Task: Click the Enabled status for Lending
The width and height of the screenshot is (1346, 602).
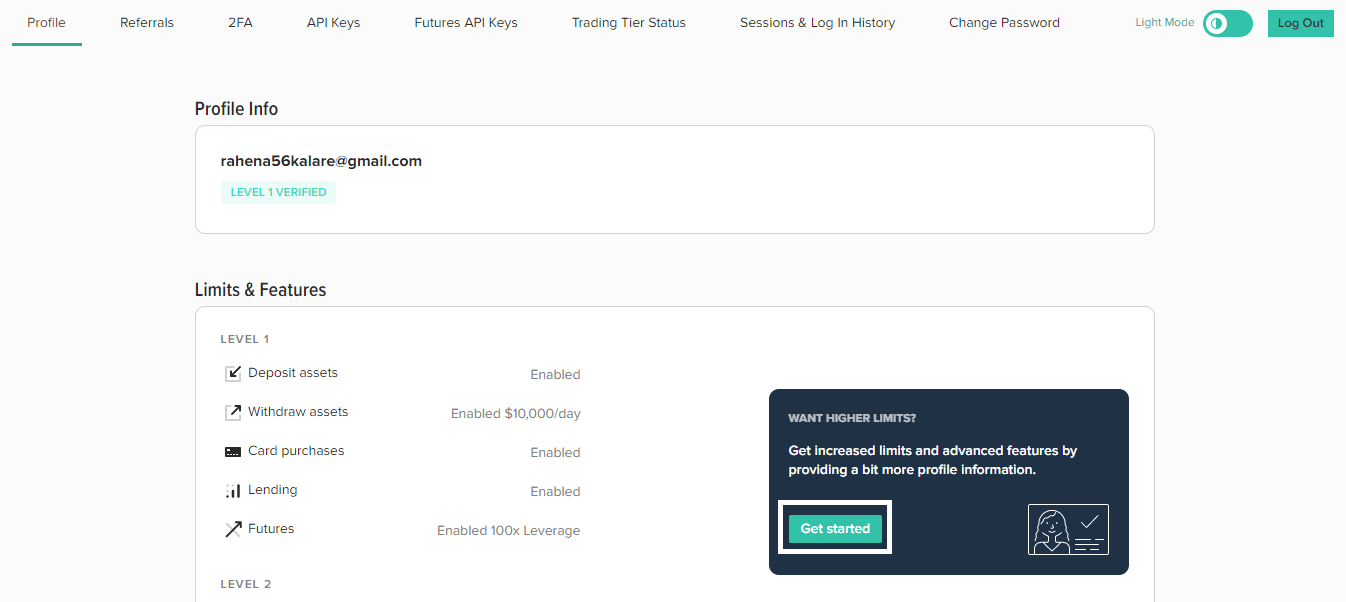Action: pos(555,492)
